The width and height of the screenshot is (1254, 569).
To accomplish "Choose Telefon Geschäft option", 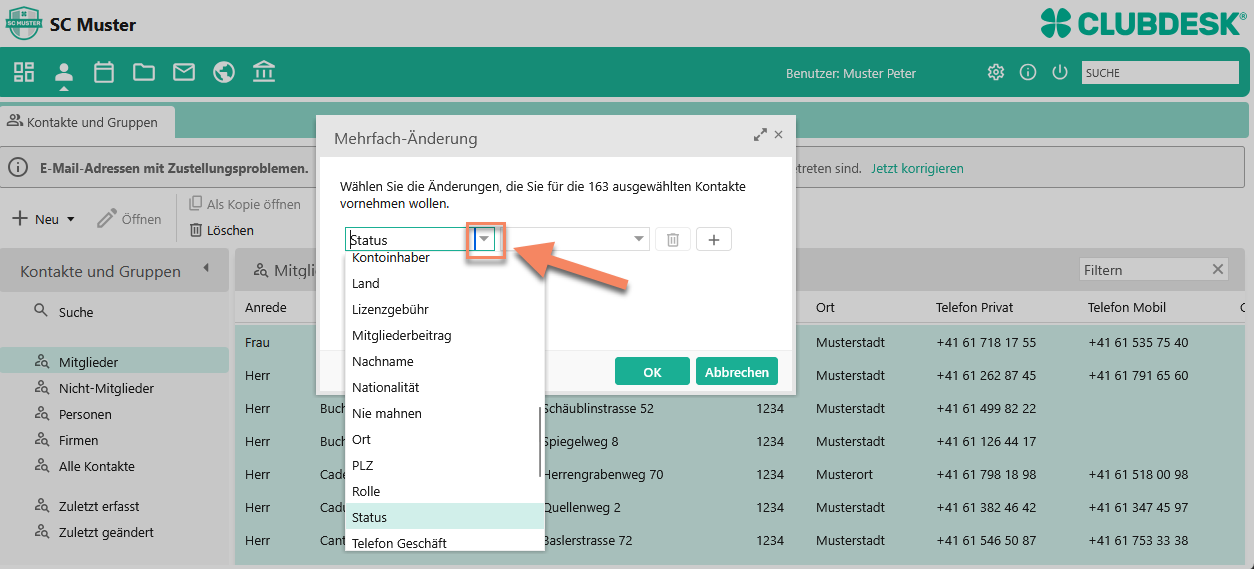I will pos(445,542).
